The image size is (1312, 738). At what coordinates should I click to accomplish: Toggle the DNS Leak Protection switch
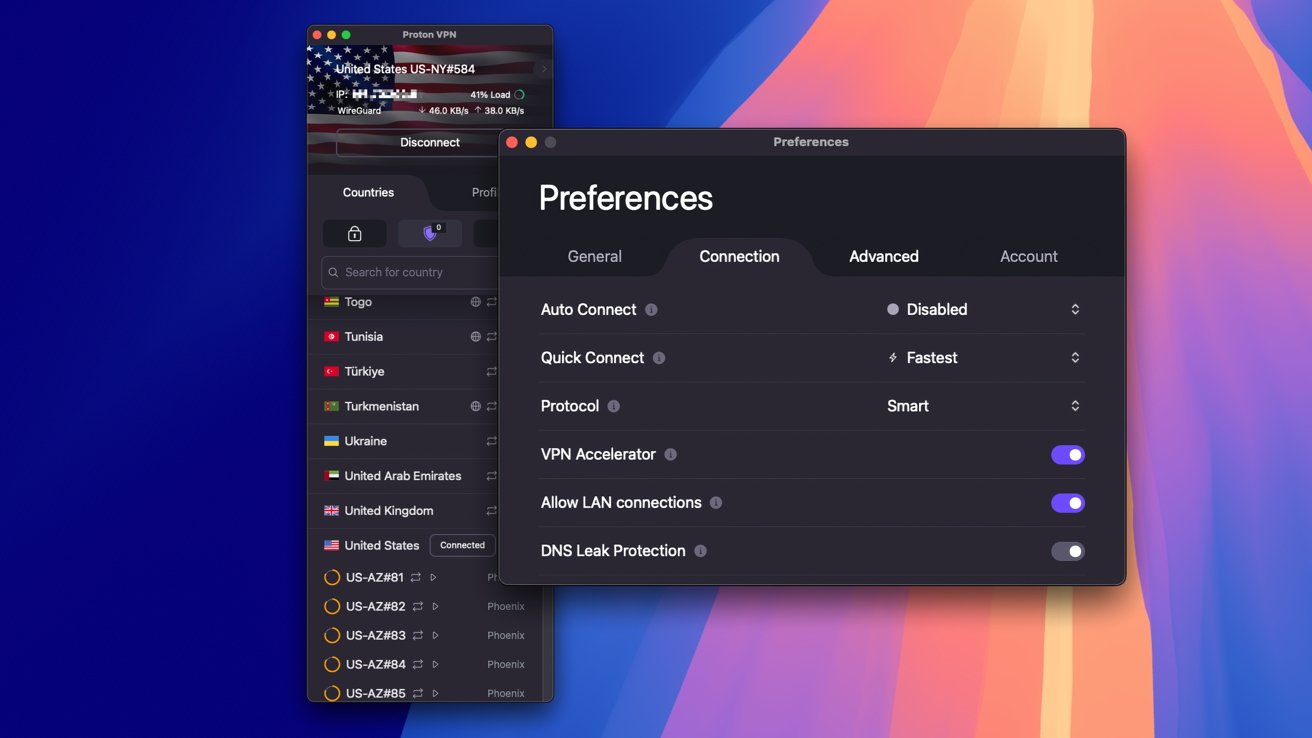pyautogui.click(x=1068, y=551)
